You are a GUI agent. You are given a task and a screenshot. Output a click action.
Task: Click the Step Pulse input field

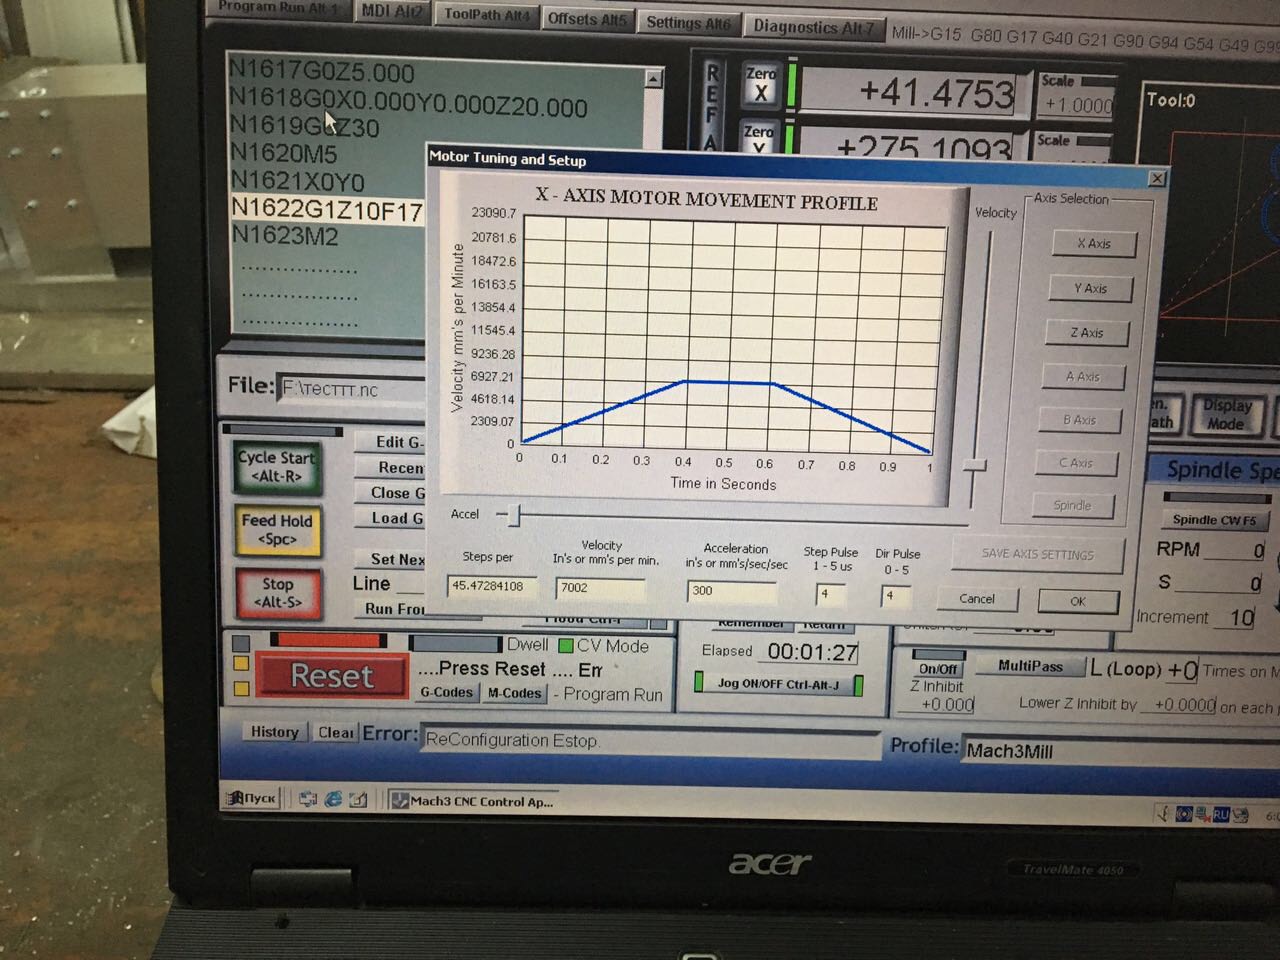(830, 594)
